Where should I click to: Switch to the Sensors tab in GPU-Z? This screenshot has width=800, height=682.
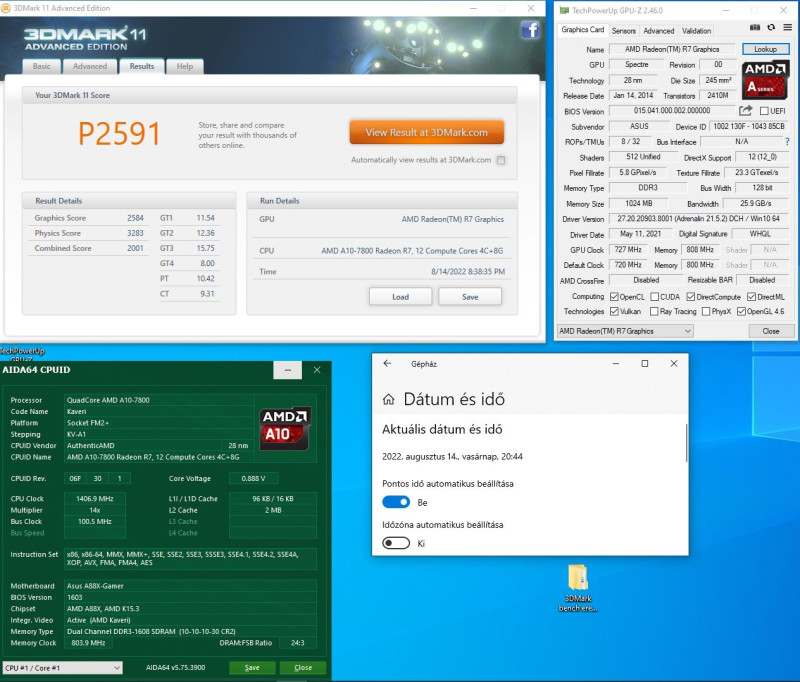(623, 31)
